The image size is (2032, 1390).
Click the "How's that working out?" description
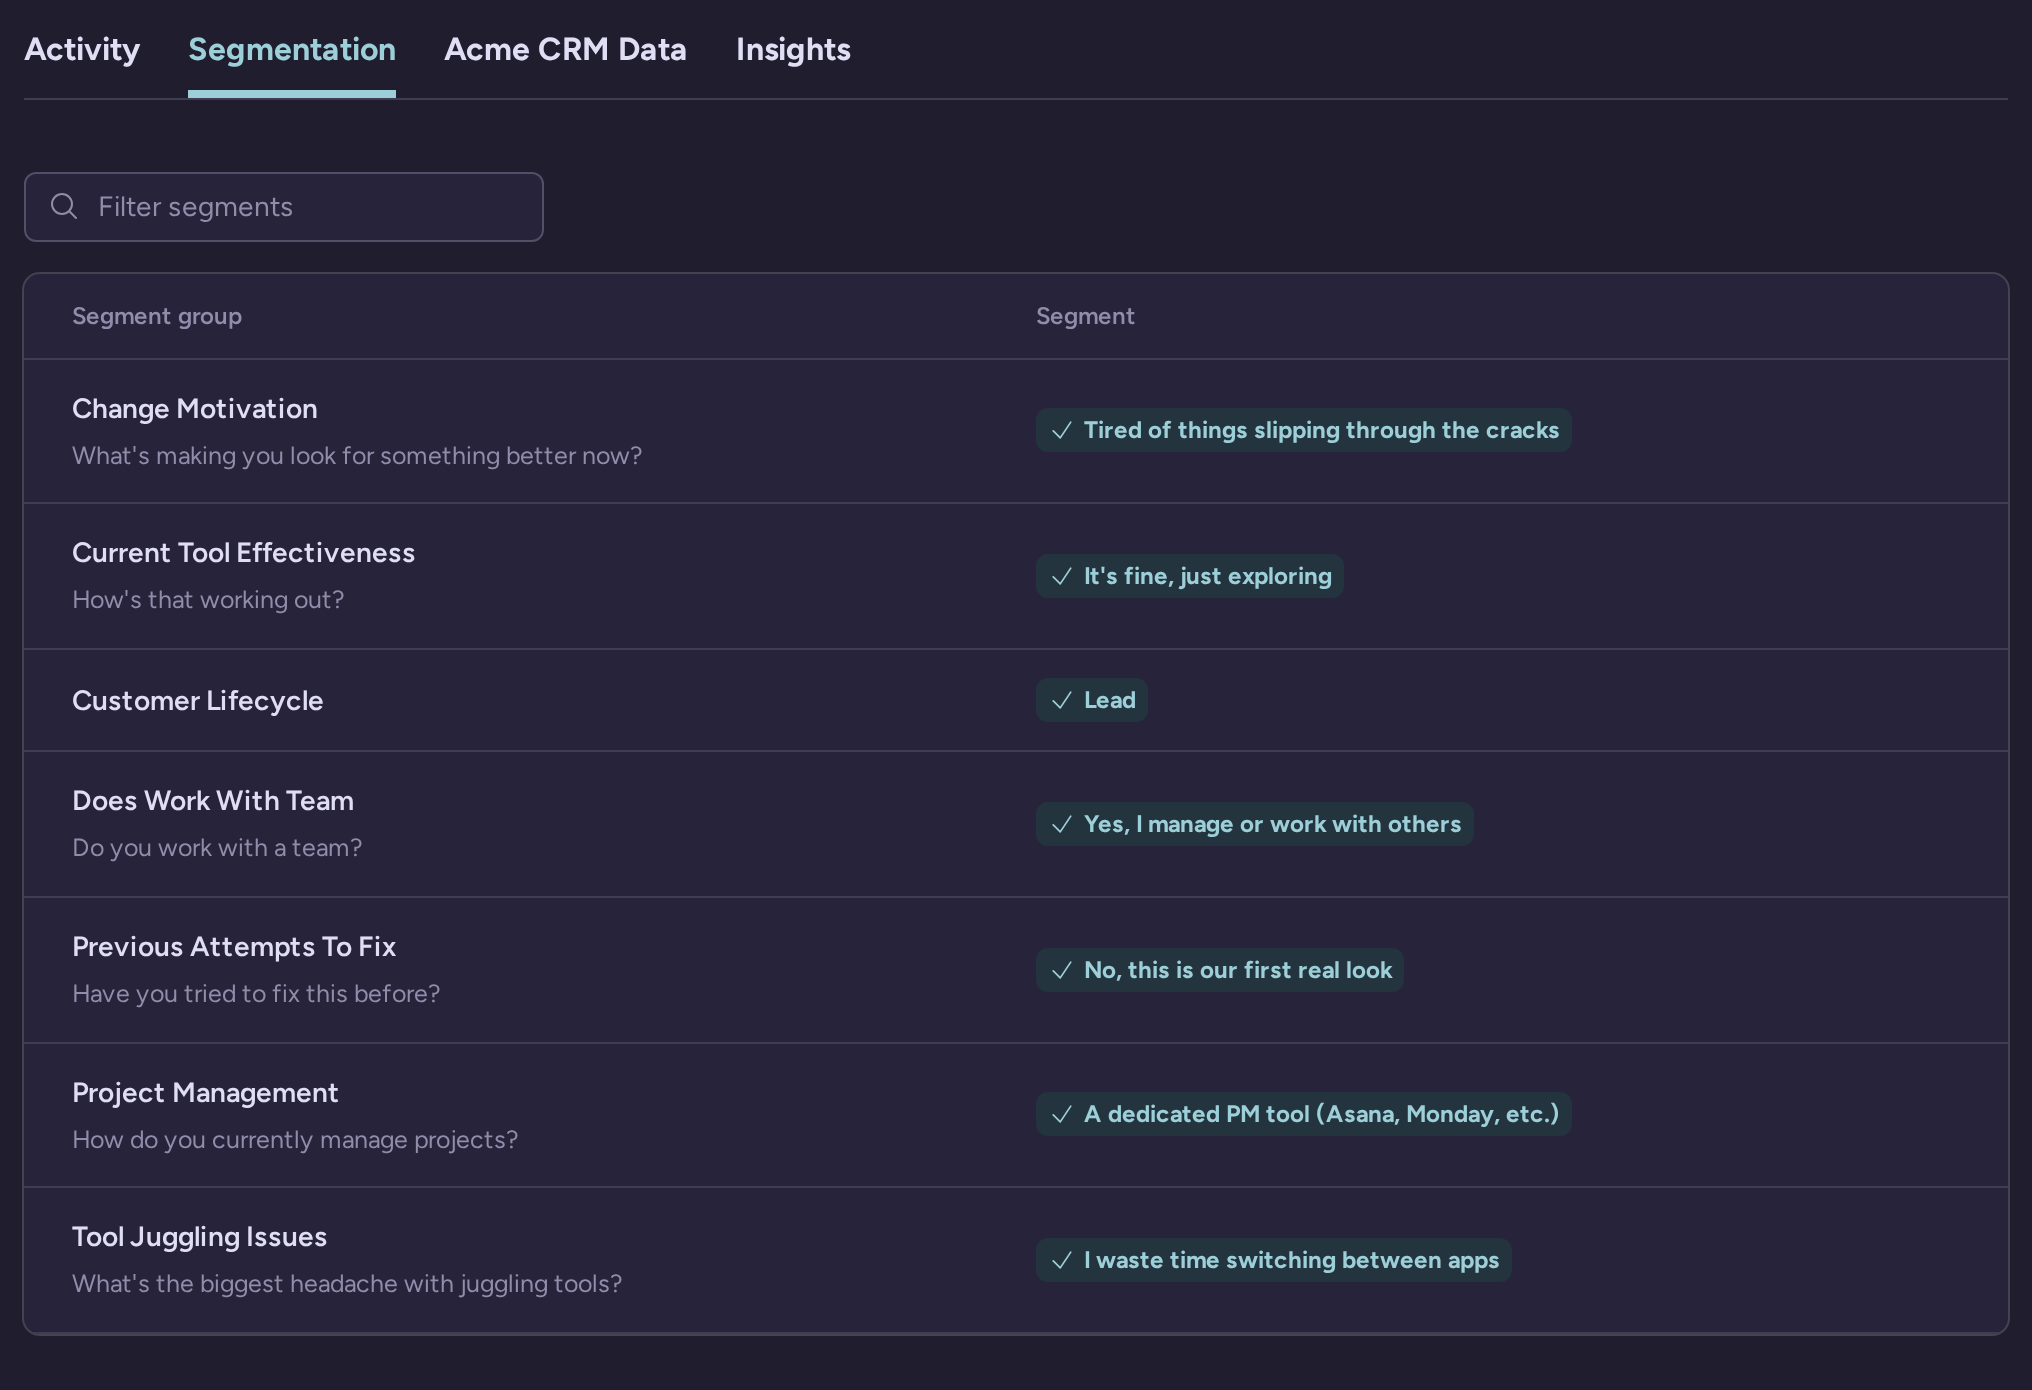click(208, 600)
